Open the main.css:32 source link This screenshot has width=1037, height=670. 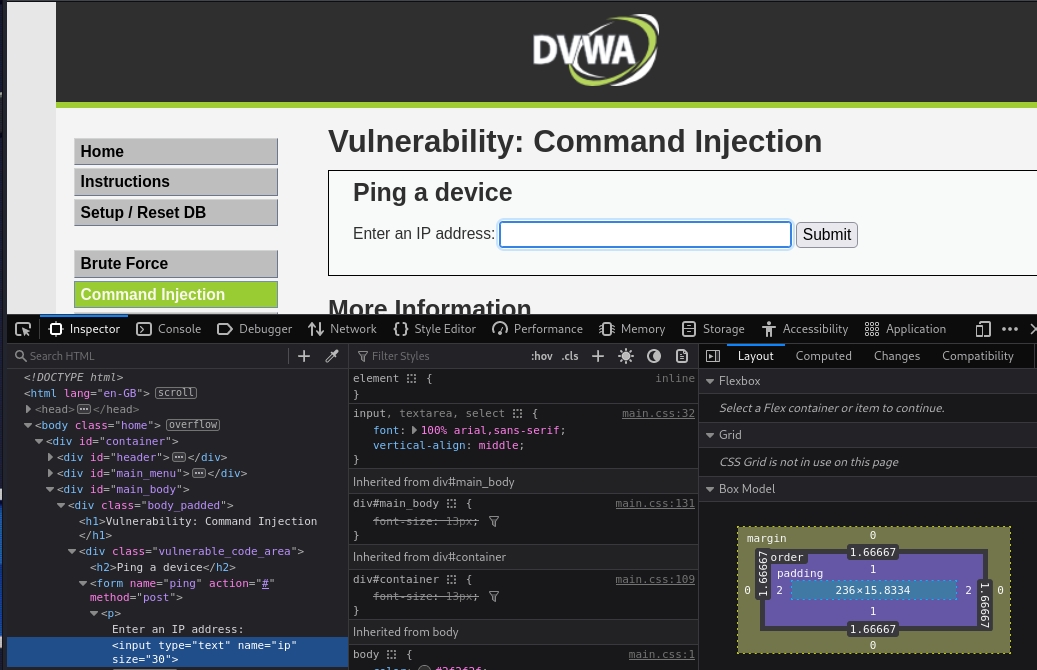(x=658, y=413)
